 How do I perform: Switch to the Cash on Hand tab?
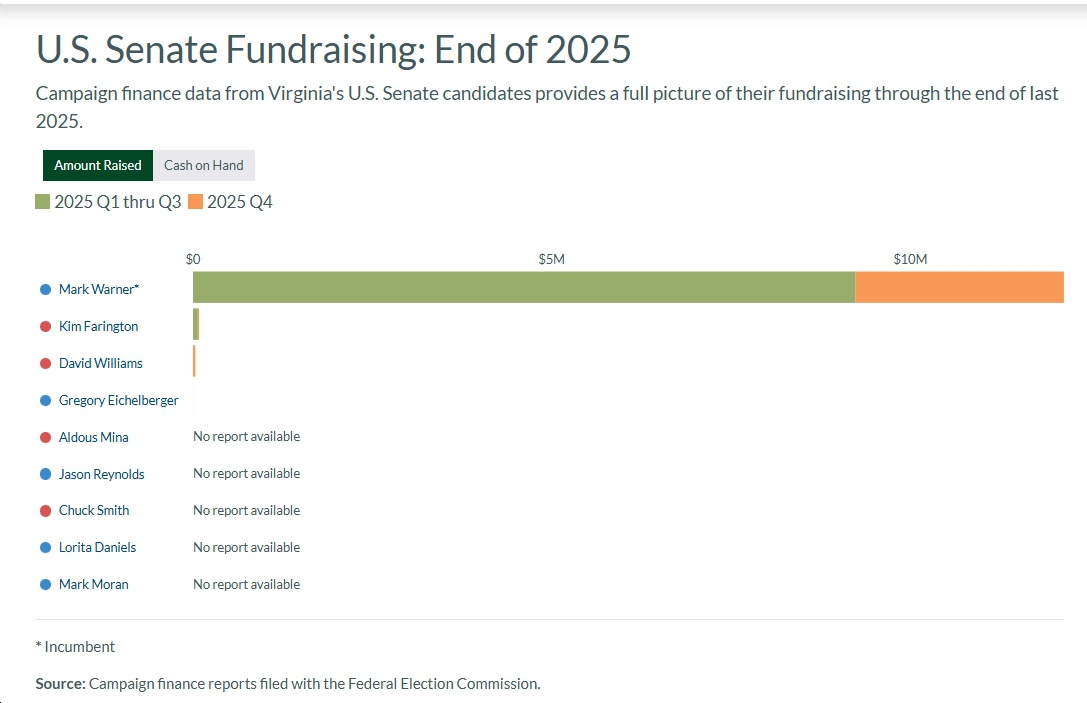pos(204,165)
